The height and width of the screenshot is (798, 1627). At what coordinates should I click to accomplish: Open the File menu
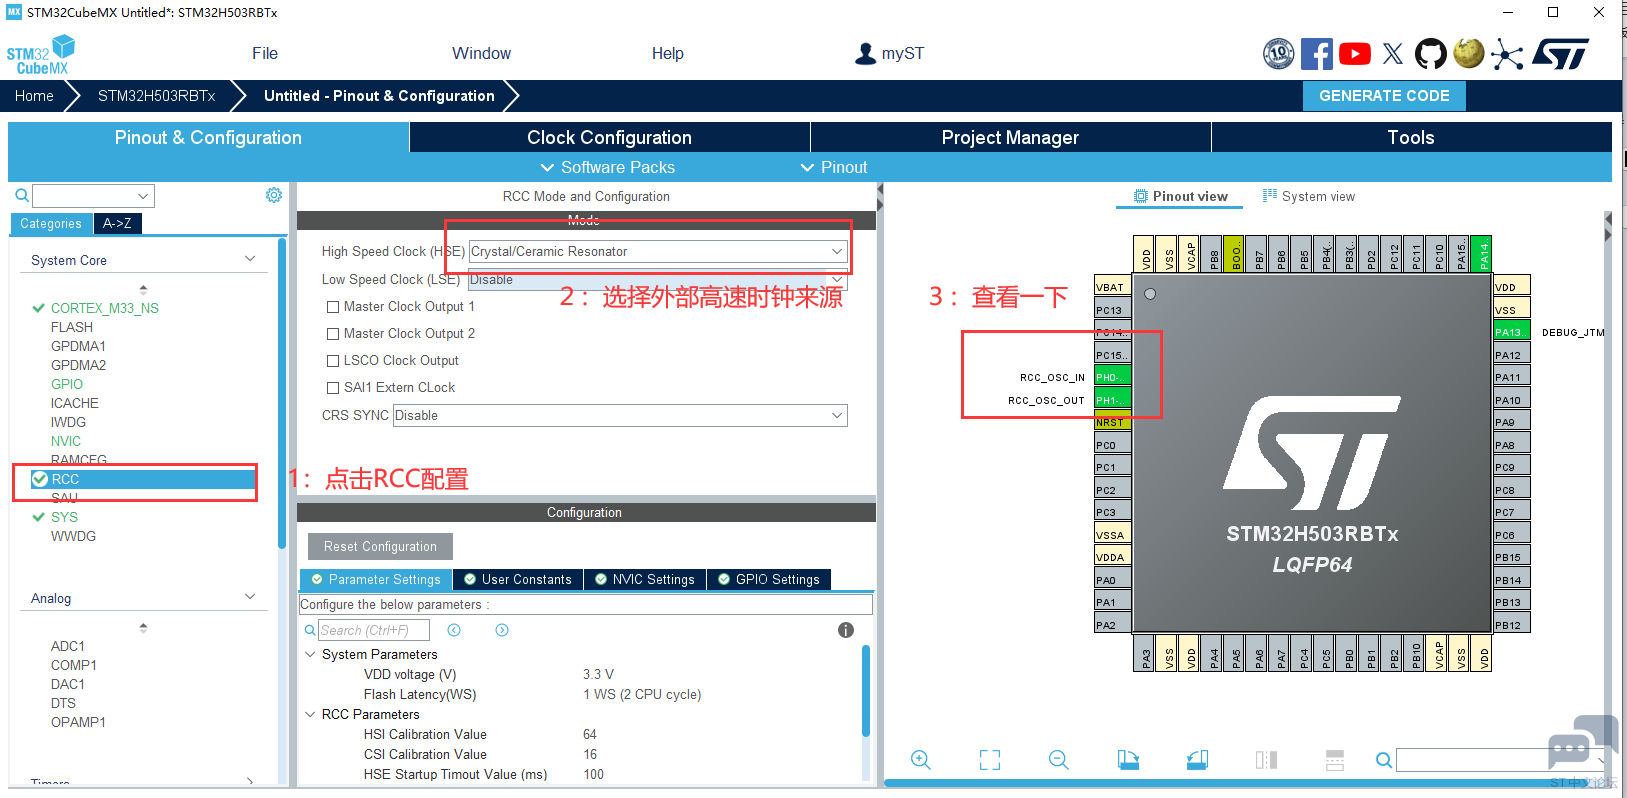tap(265, 54)
